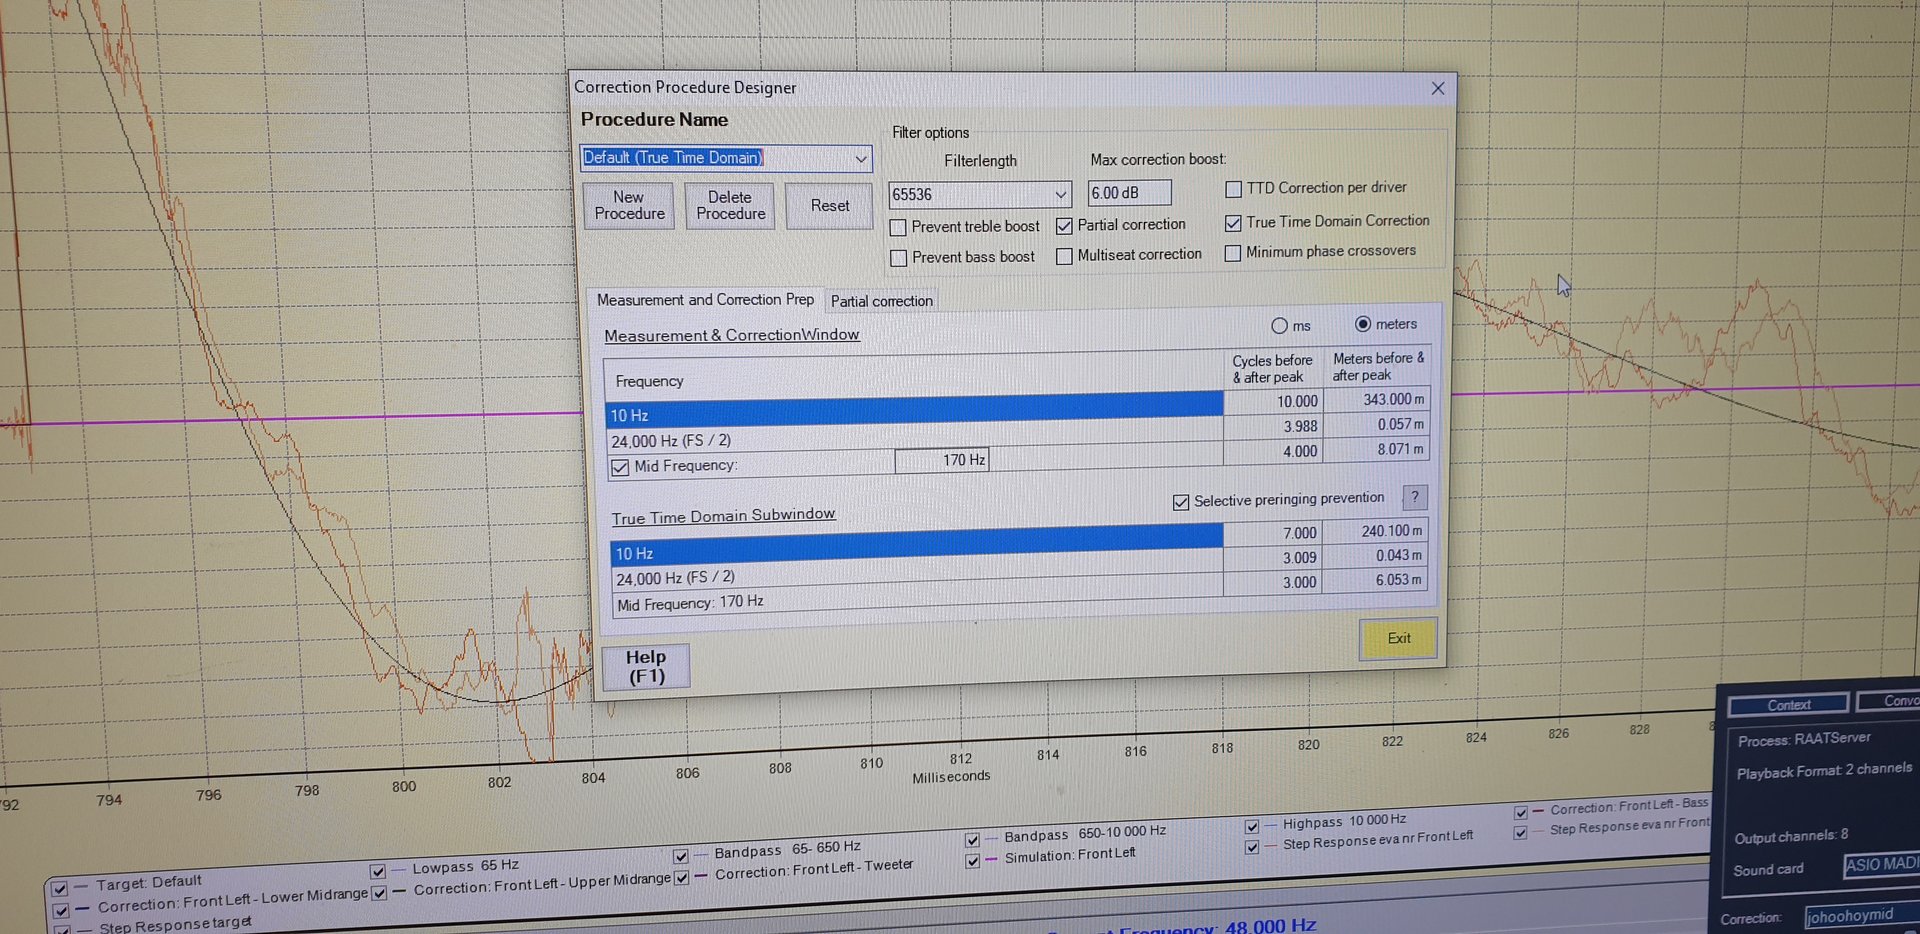
Task: Toggle Step Response eva nr Front Left checkbox
Action: 1251,846
